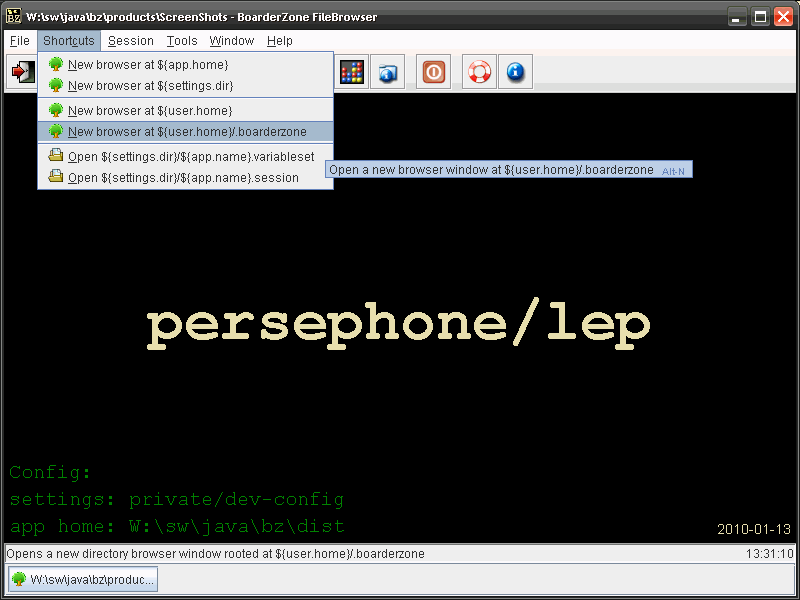The width and height of the screenshot is (800, 600).
Task: Click the folder info toolbar icon
Action: [388, 72]
